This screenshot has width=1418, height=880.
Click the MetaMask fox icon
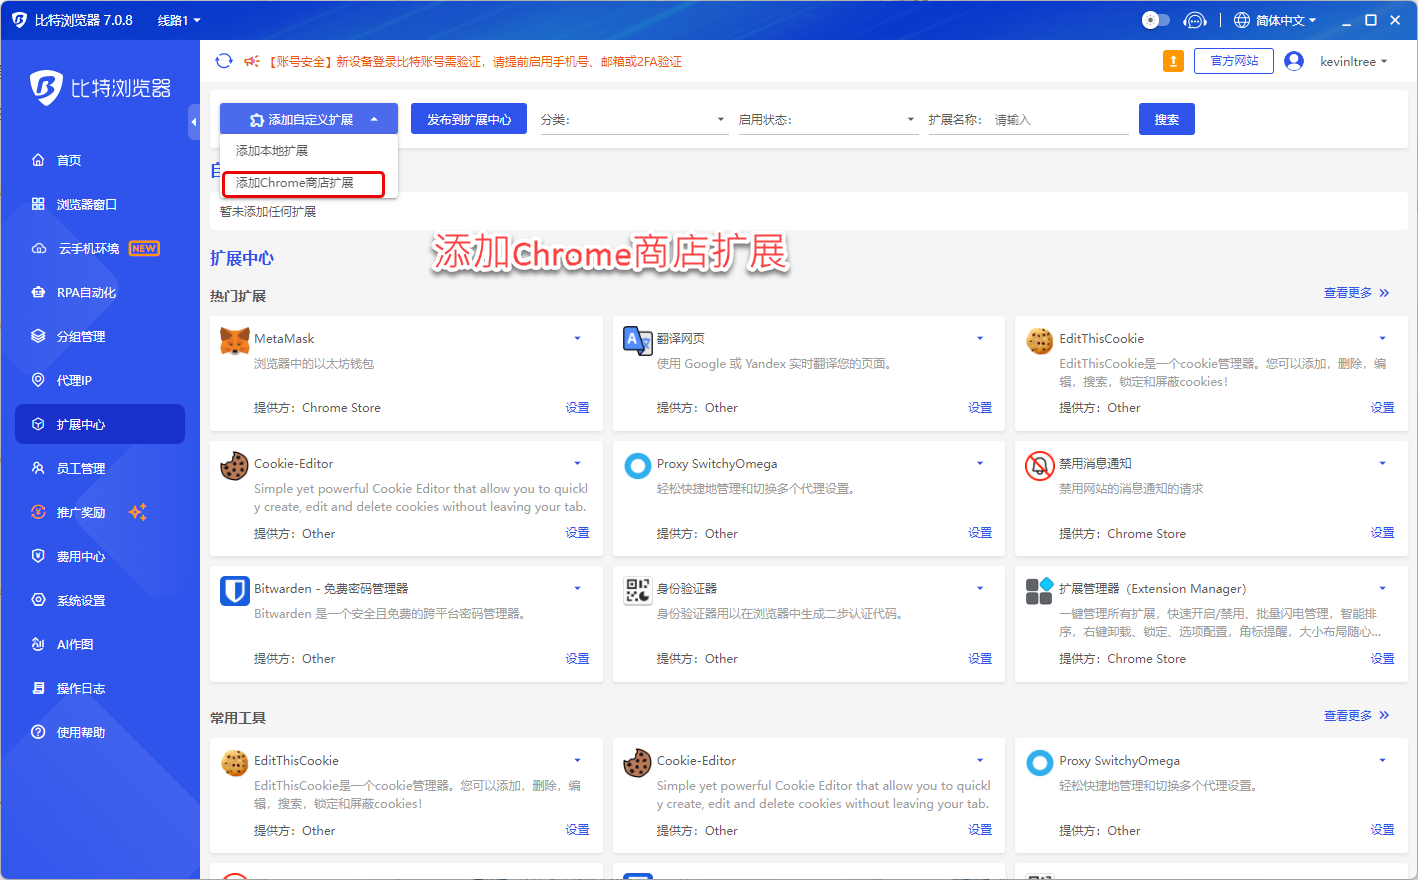(235, 341)
